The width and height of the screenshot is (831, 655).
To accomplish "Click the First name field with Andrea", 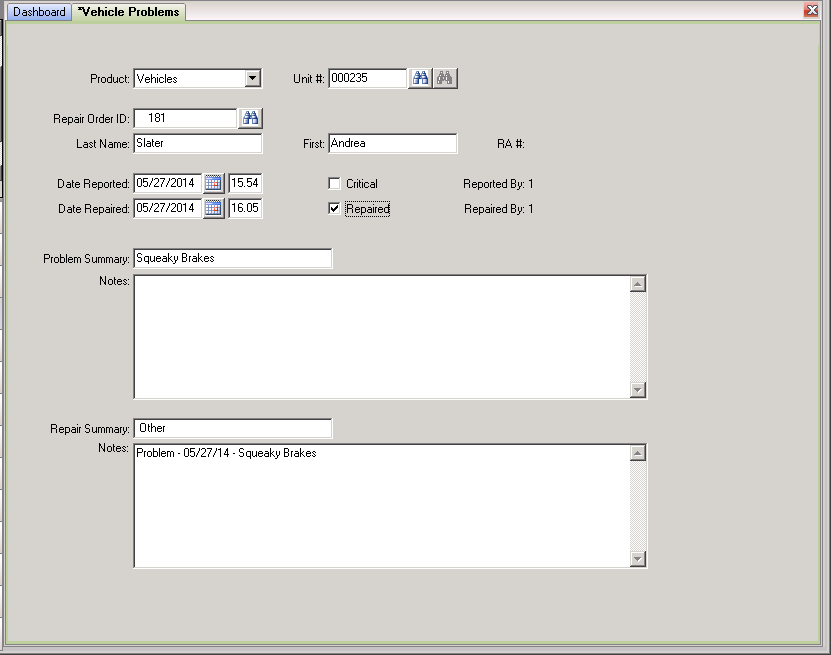I will (x=393, y=143).
